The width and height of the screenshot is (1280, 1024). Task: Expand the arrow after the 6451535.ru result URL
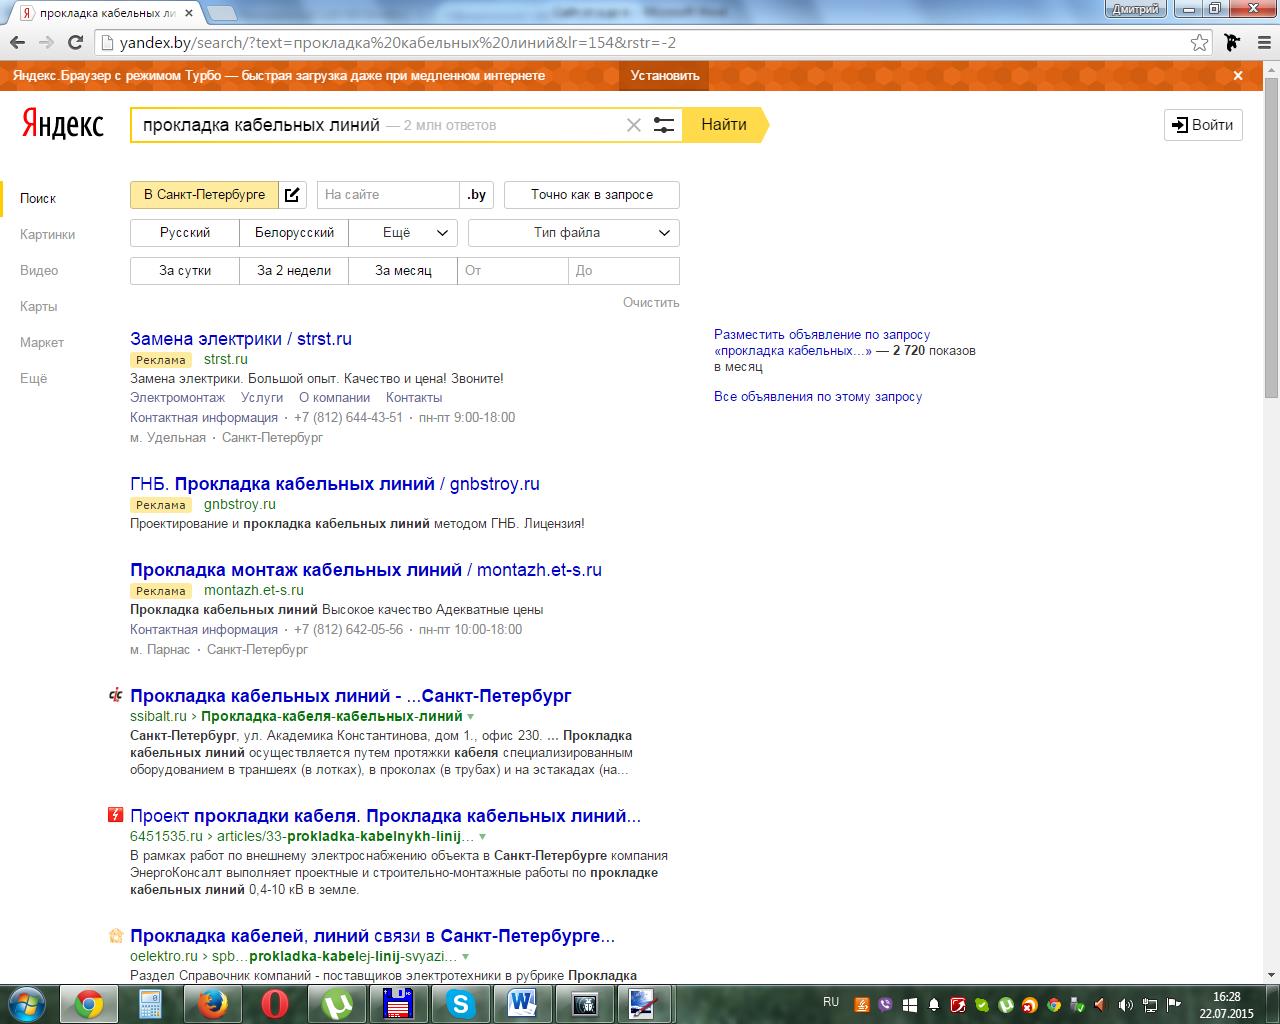click(483, 837)
